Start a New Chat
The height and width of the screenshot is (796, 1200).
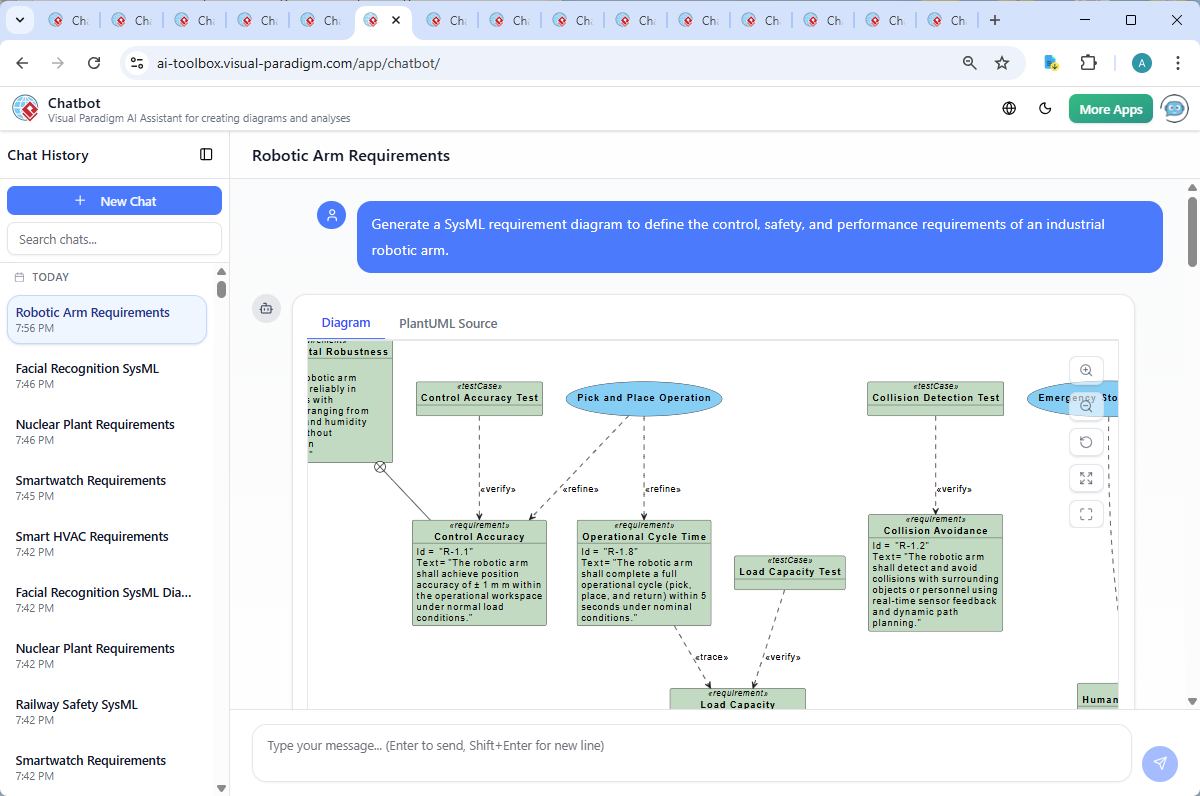114,200
